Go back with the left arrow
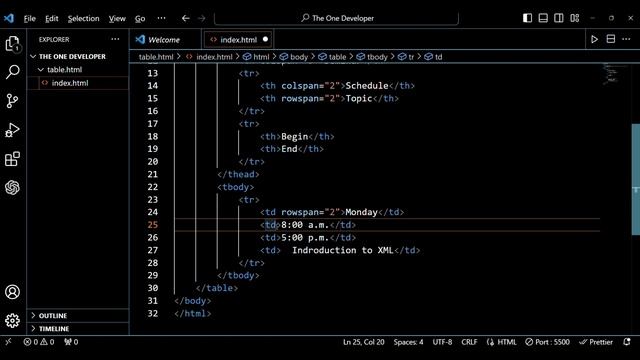This screenshot has height=360, width=640. [x=186, y=18]
